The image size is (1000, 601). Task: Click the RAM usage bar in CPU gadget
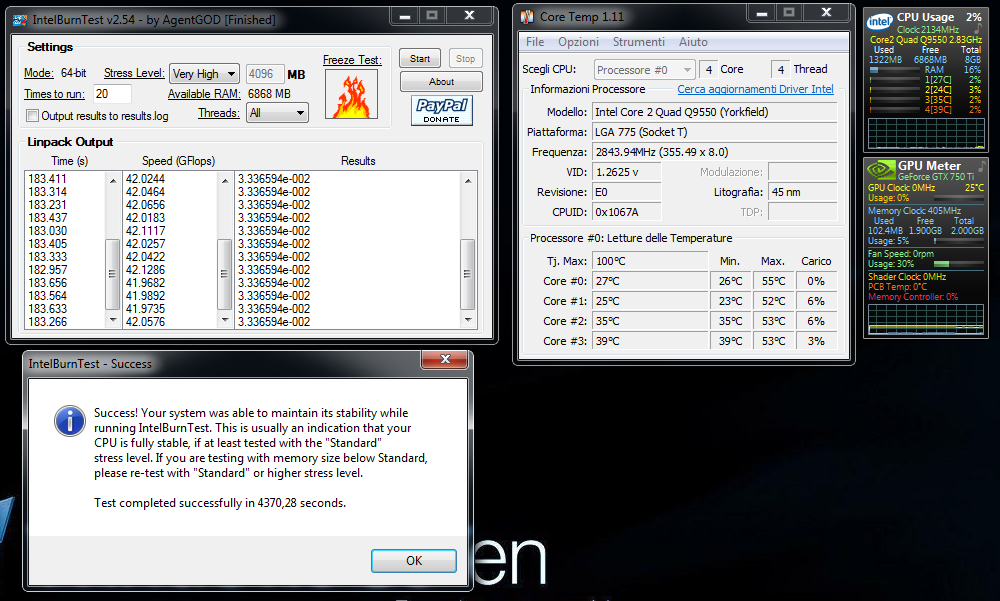click(x=894, y=70)
